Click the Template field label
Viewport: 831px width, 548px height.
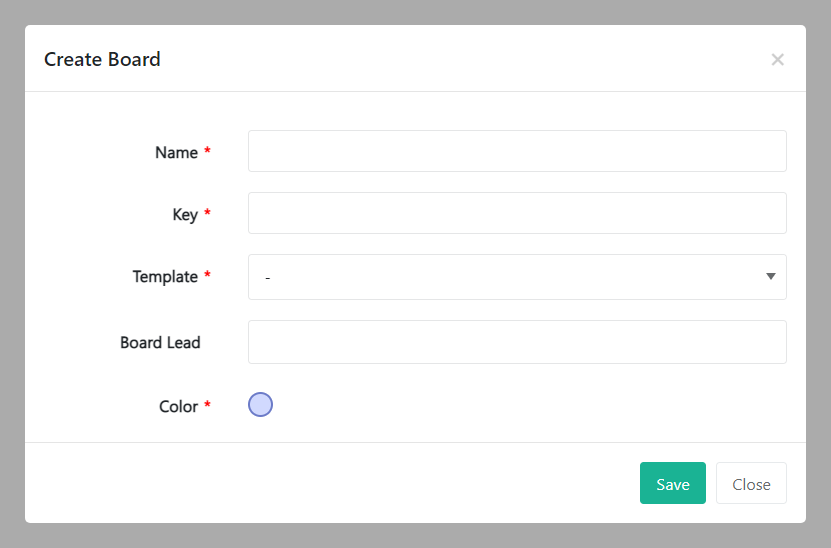click(x=165, y=277)
